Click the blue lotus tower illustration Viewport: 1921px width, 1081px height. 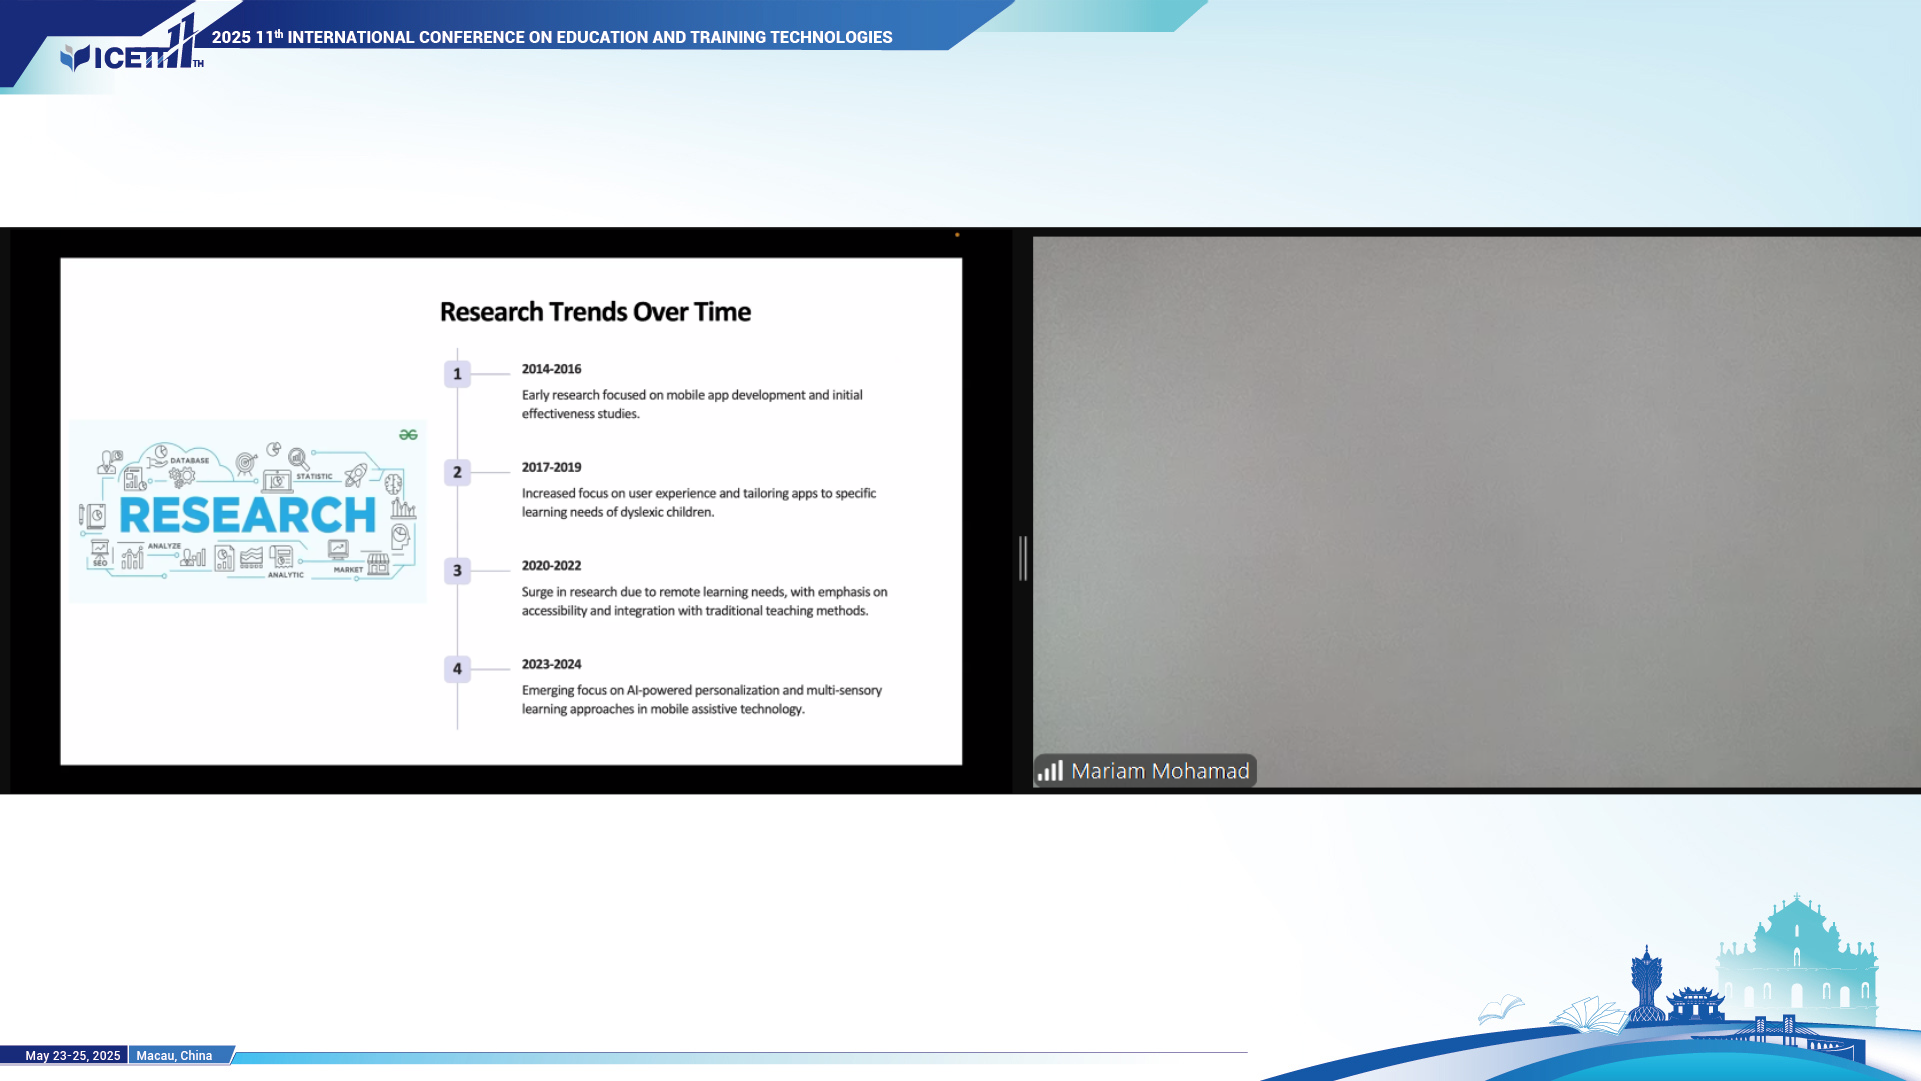pyautogui.click(x=1646, y=983)
